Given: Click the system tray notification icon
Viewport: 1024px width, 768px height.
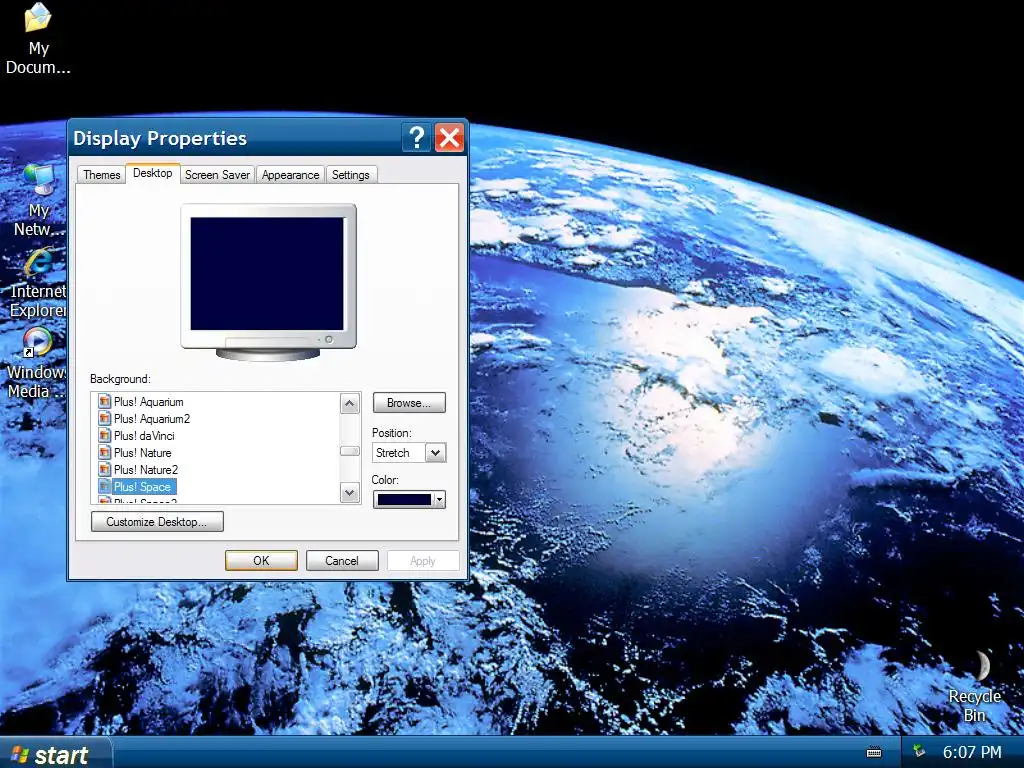Looking at the screenshot, I should pos(920,751).
